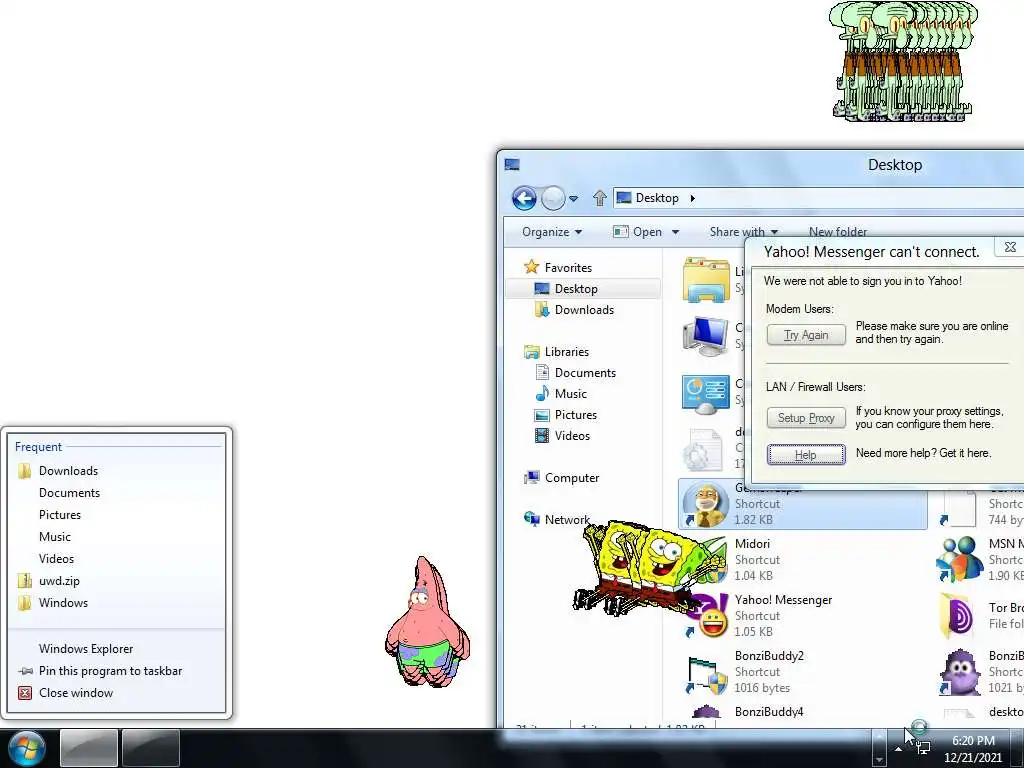Click the Forward arrow in Explorer
The height and width of the screenshot is (768, 1024).
(x=553, y=198)
